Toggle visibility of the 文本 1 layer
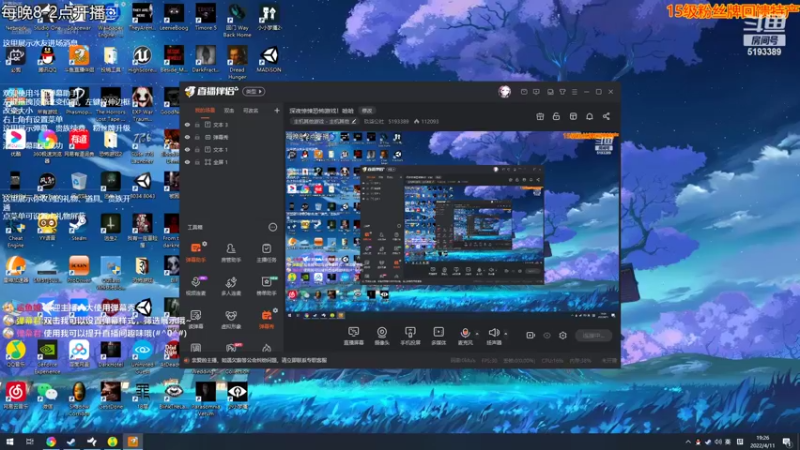 pyautogui.click(x=187, y=149)
